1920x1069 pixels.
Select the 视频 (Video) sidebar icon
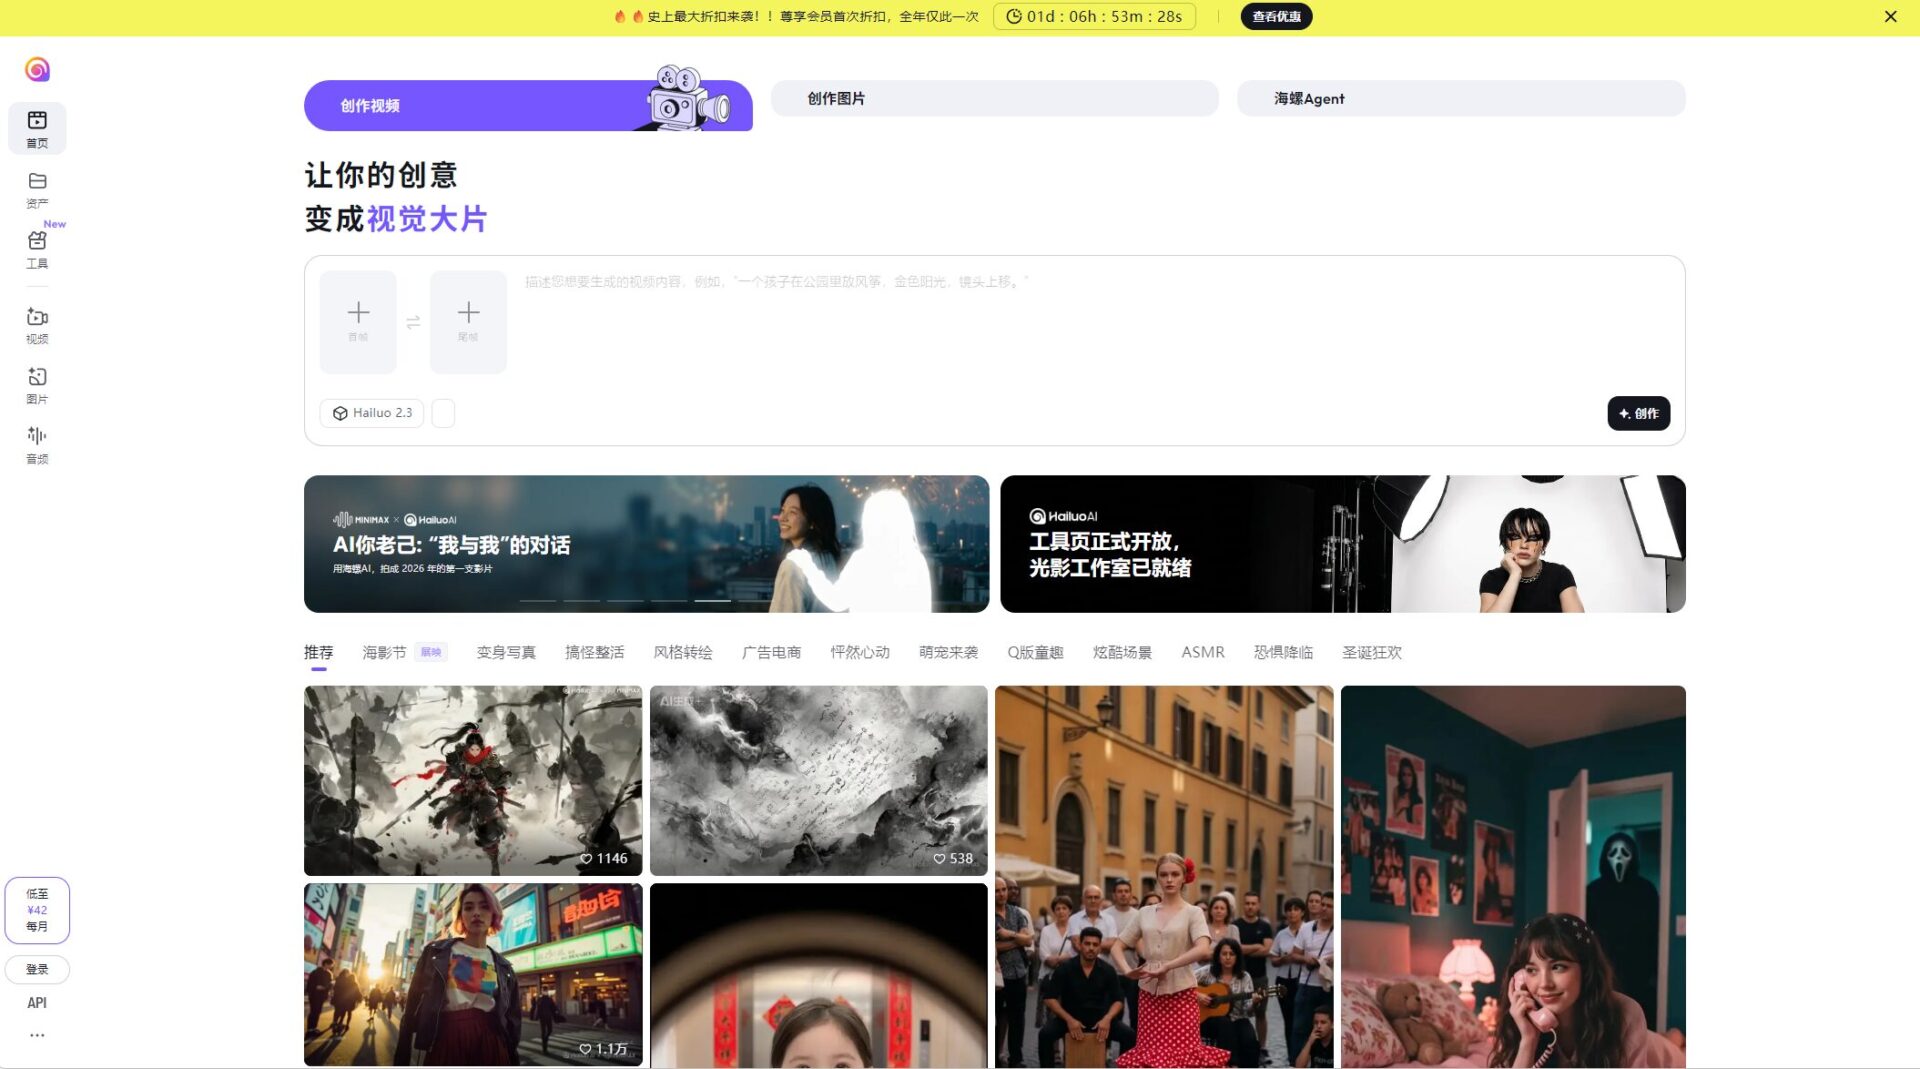37,325
